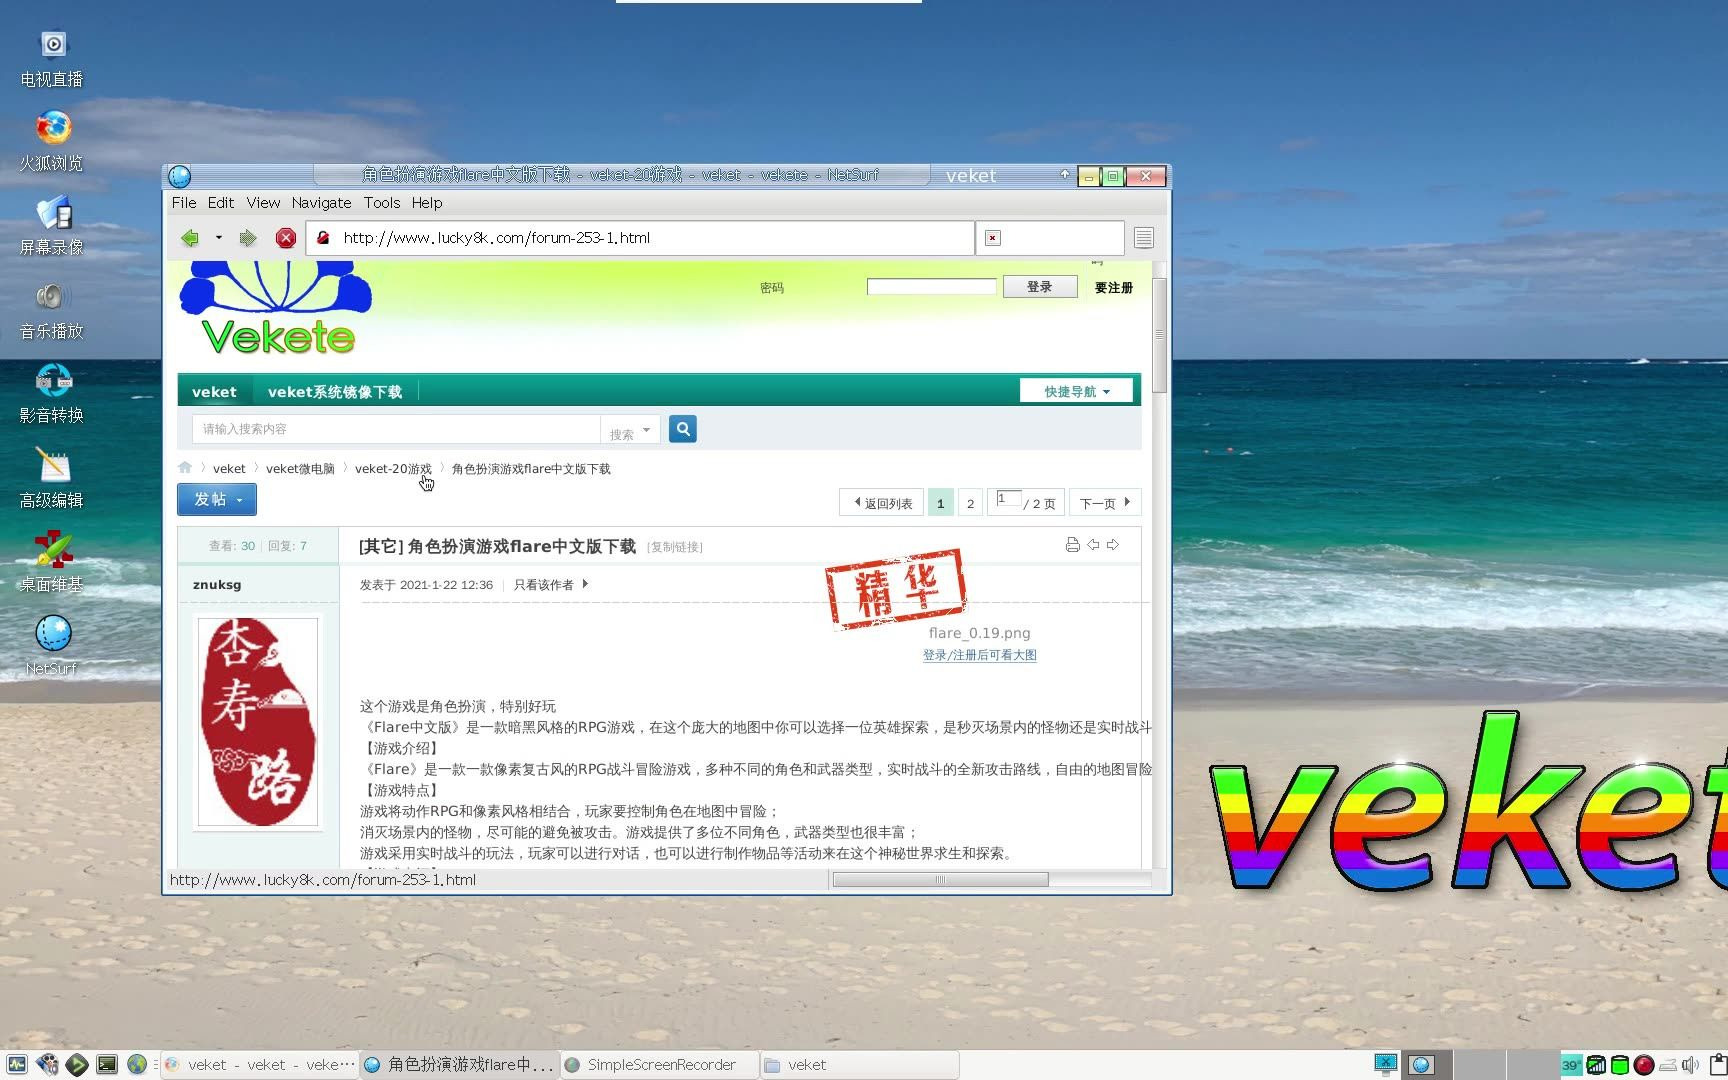Click the znuksg username
1728x1080 pixels.
[x=217, y=585]
